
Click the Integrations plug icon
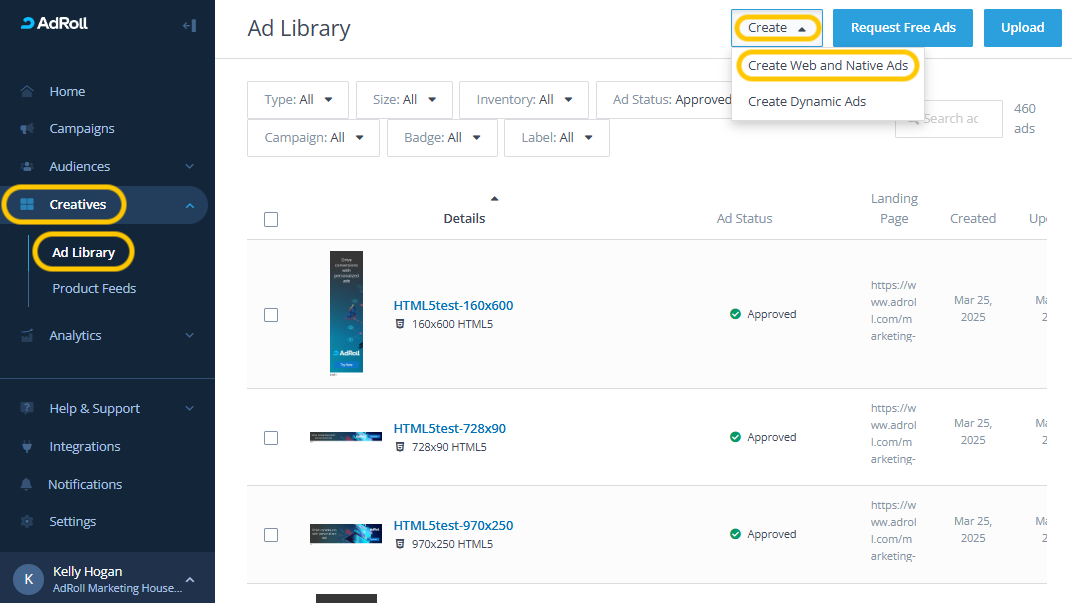point(27,447)
